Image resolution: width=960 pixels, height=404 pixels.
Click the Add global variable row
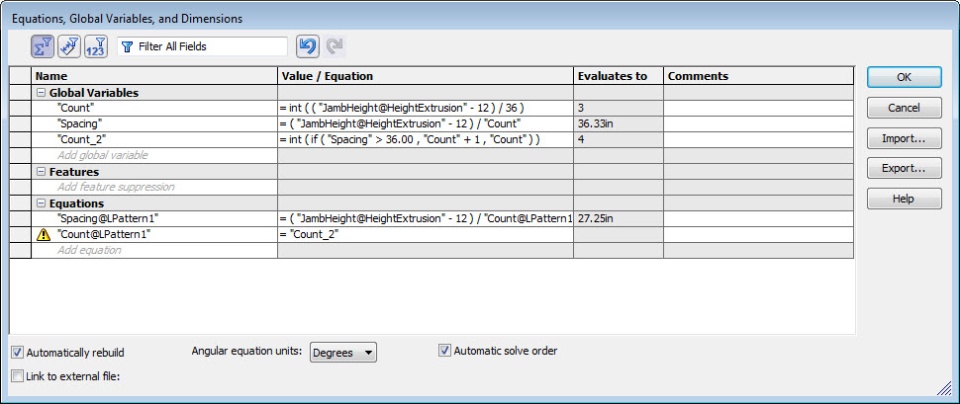pyautogui.click(x=154, y=155)
